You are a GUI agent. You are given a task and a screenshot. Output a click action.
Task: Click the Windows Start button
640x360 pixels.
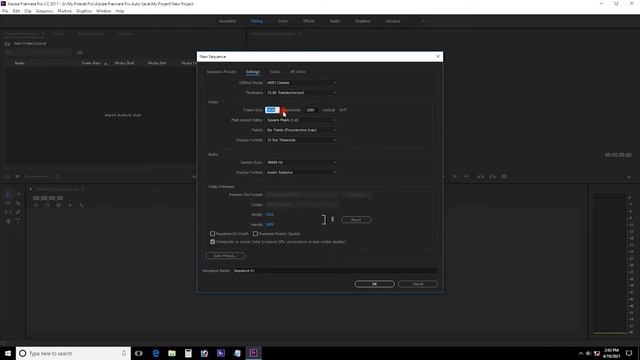pyautogui.click(x=8, y=353)
